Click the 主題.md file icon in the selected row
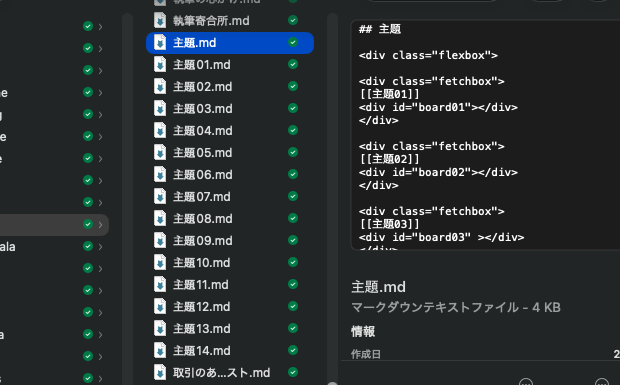Screen dimensions: 620x385 (160, 43)
